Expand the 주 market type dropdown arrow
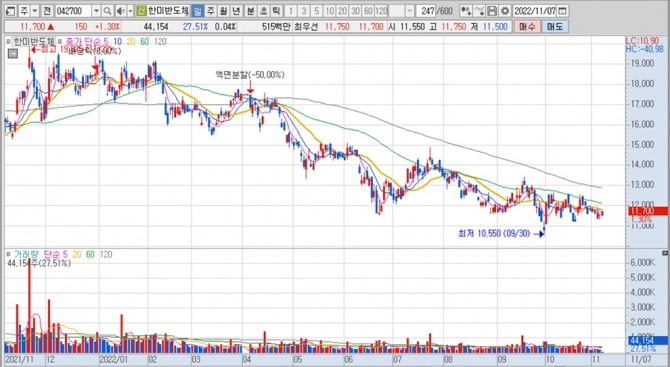The height and width of the screenshot is (367, 670). click(35, 11)
